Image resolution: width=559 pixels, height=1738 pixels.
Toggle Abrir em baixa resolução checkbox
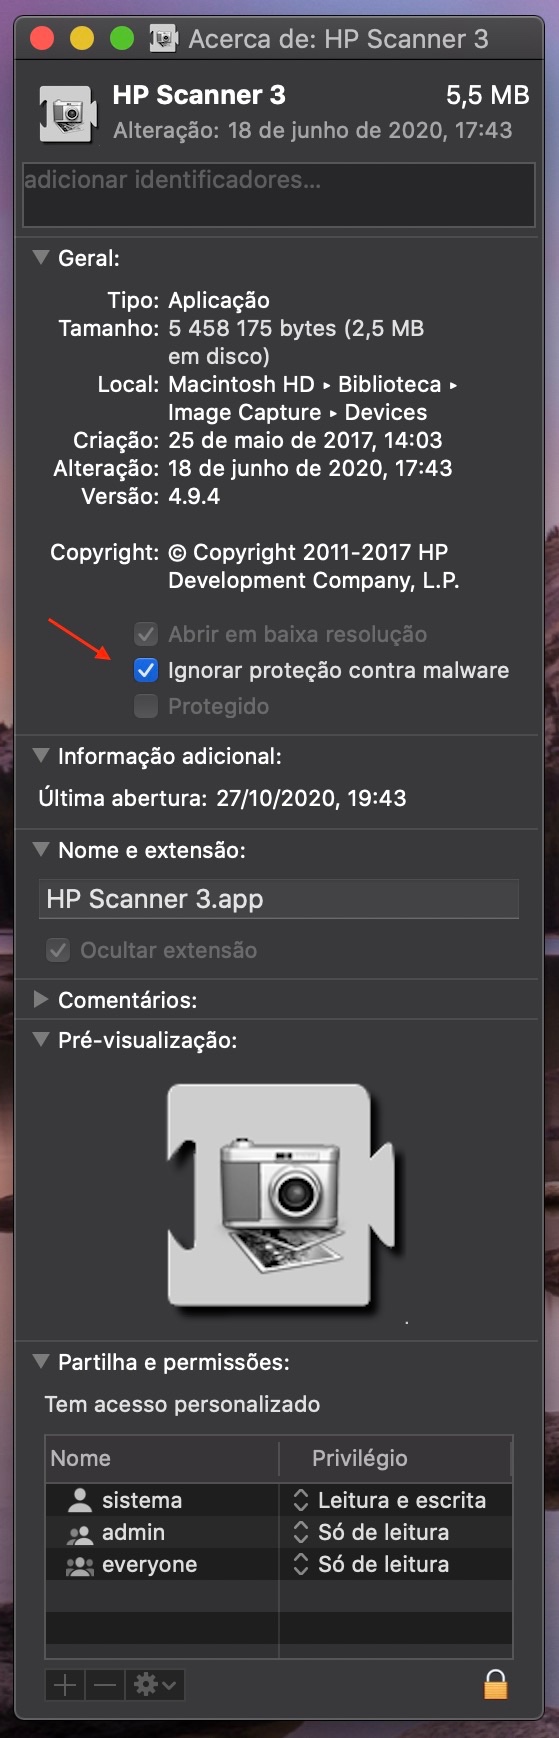146,634
